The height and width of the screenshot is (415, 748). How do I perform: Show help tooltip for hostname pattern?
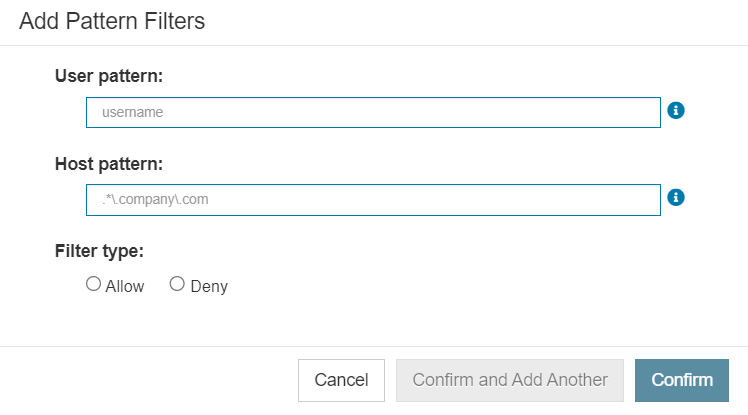point(675,197)
